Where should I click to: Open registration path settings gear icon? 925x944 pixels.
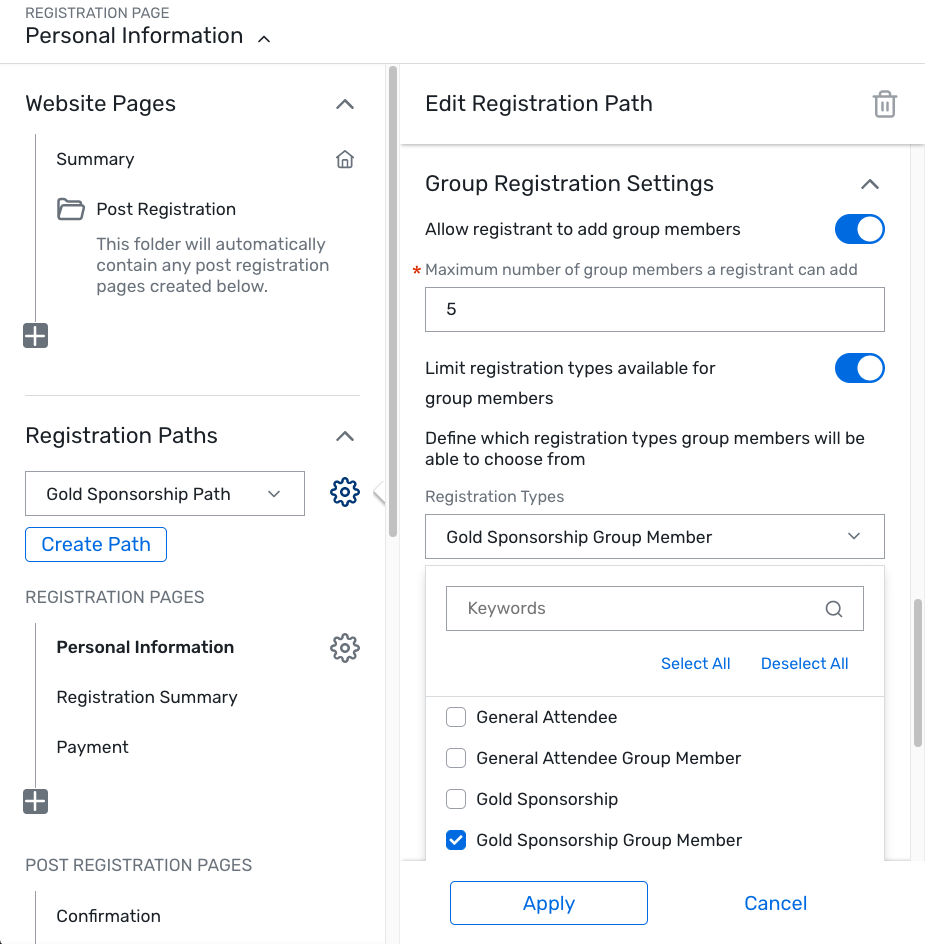click(345, 492)
